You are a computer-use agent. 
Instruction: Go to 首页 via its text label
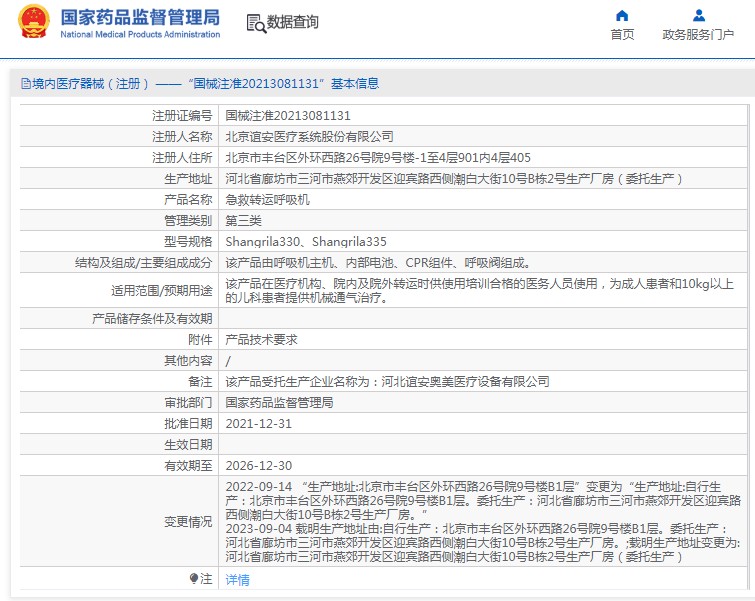(622, 35)
